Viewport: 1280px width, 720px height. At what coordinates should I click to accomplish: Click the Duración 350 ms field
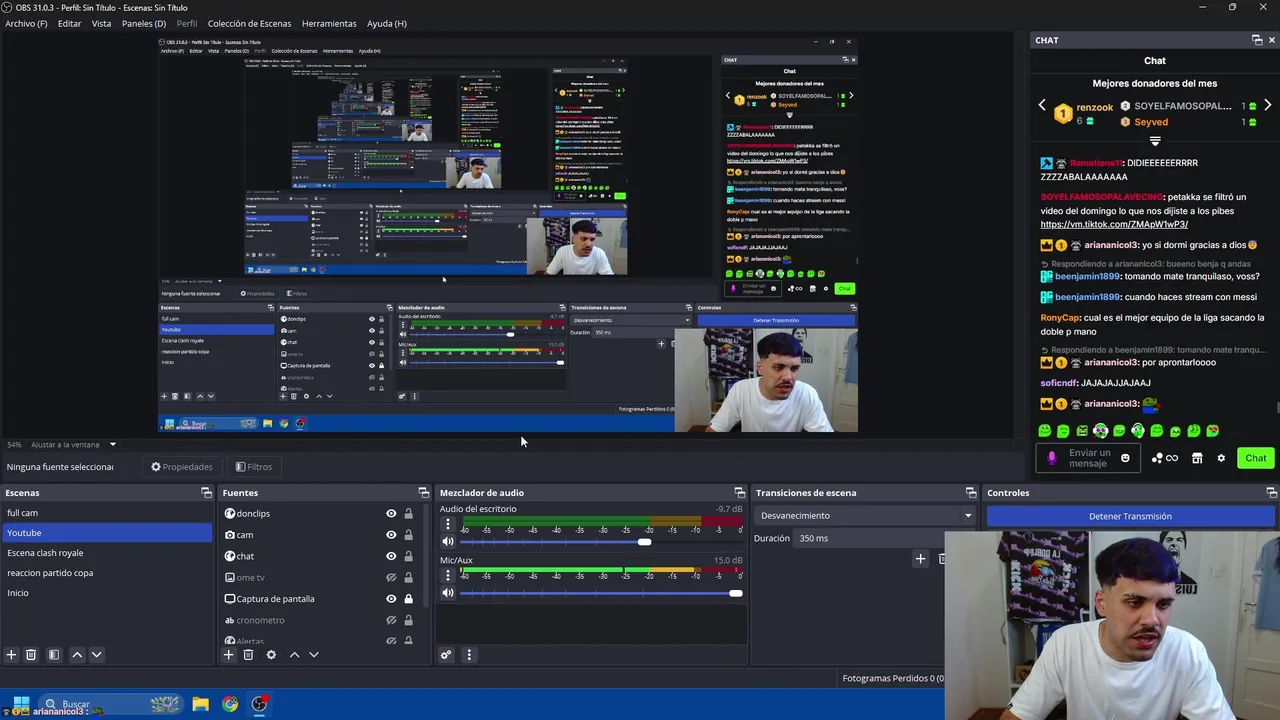point(870,538)
